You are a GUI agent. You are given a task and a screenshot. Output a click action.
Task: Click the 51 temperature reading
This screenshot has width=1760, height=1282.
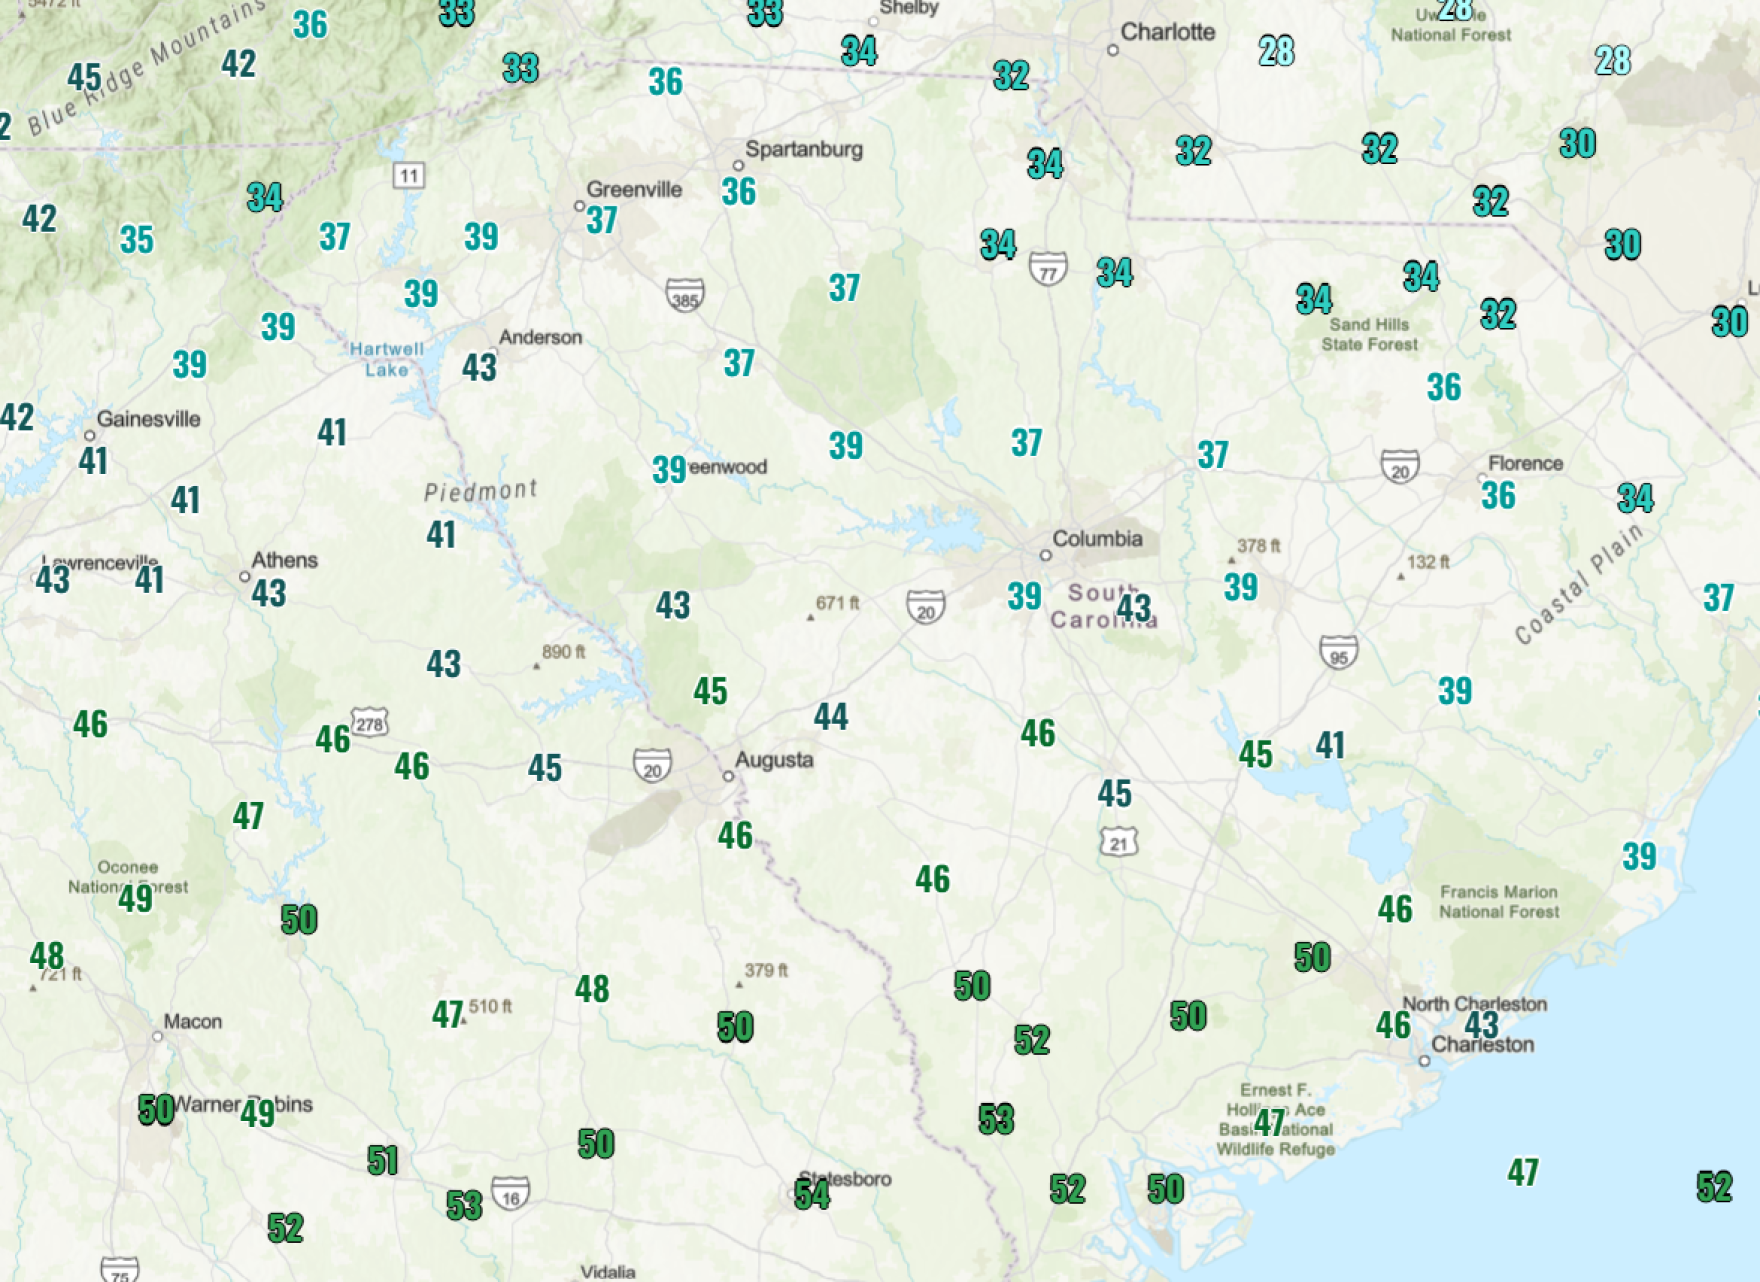(382, 1160)
